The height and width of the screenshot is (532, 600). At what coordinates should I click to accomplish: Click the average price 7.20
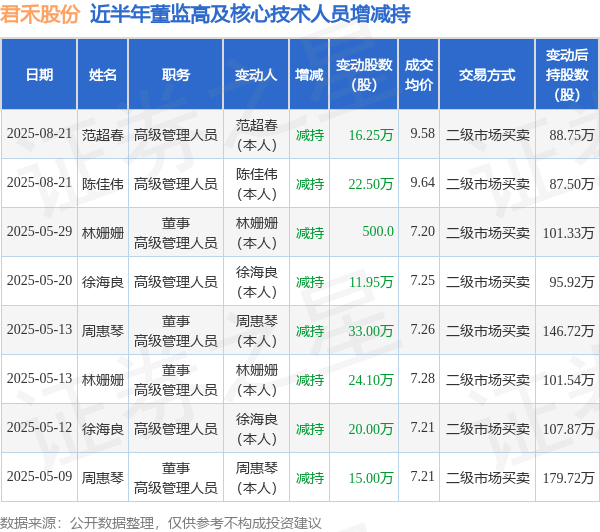tap(422, 231)
